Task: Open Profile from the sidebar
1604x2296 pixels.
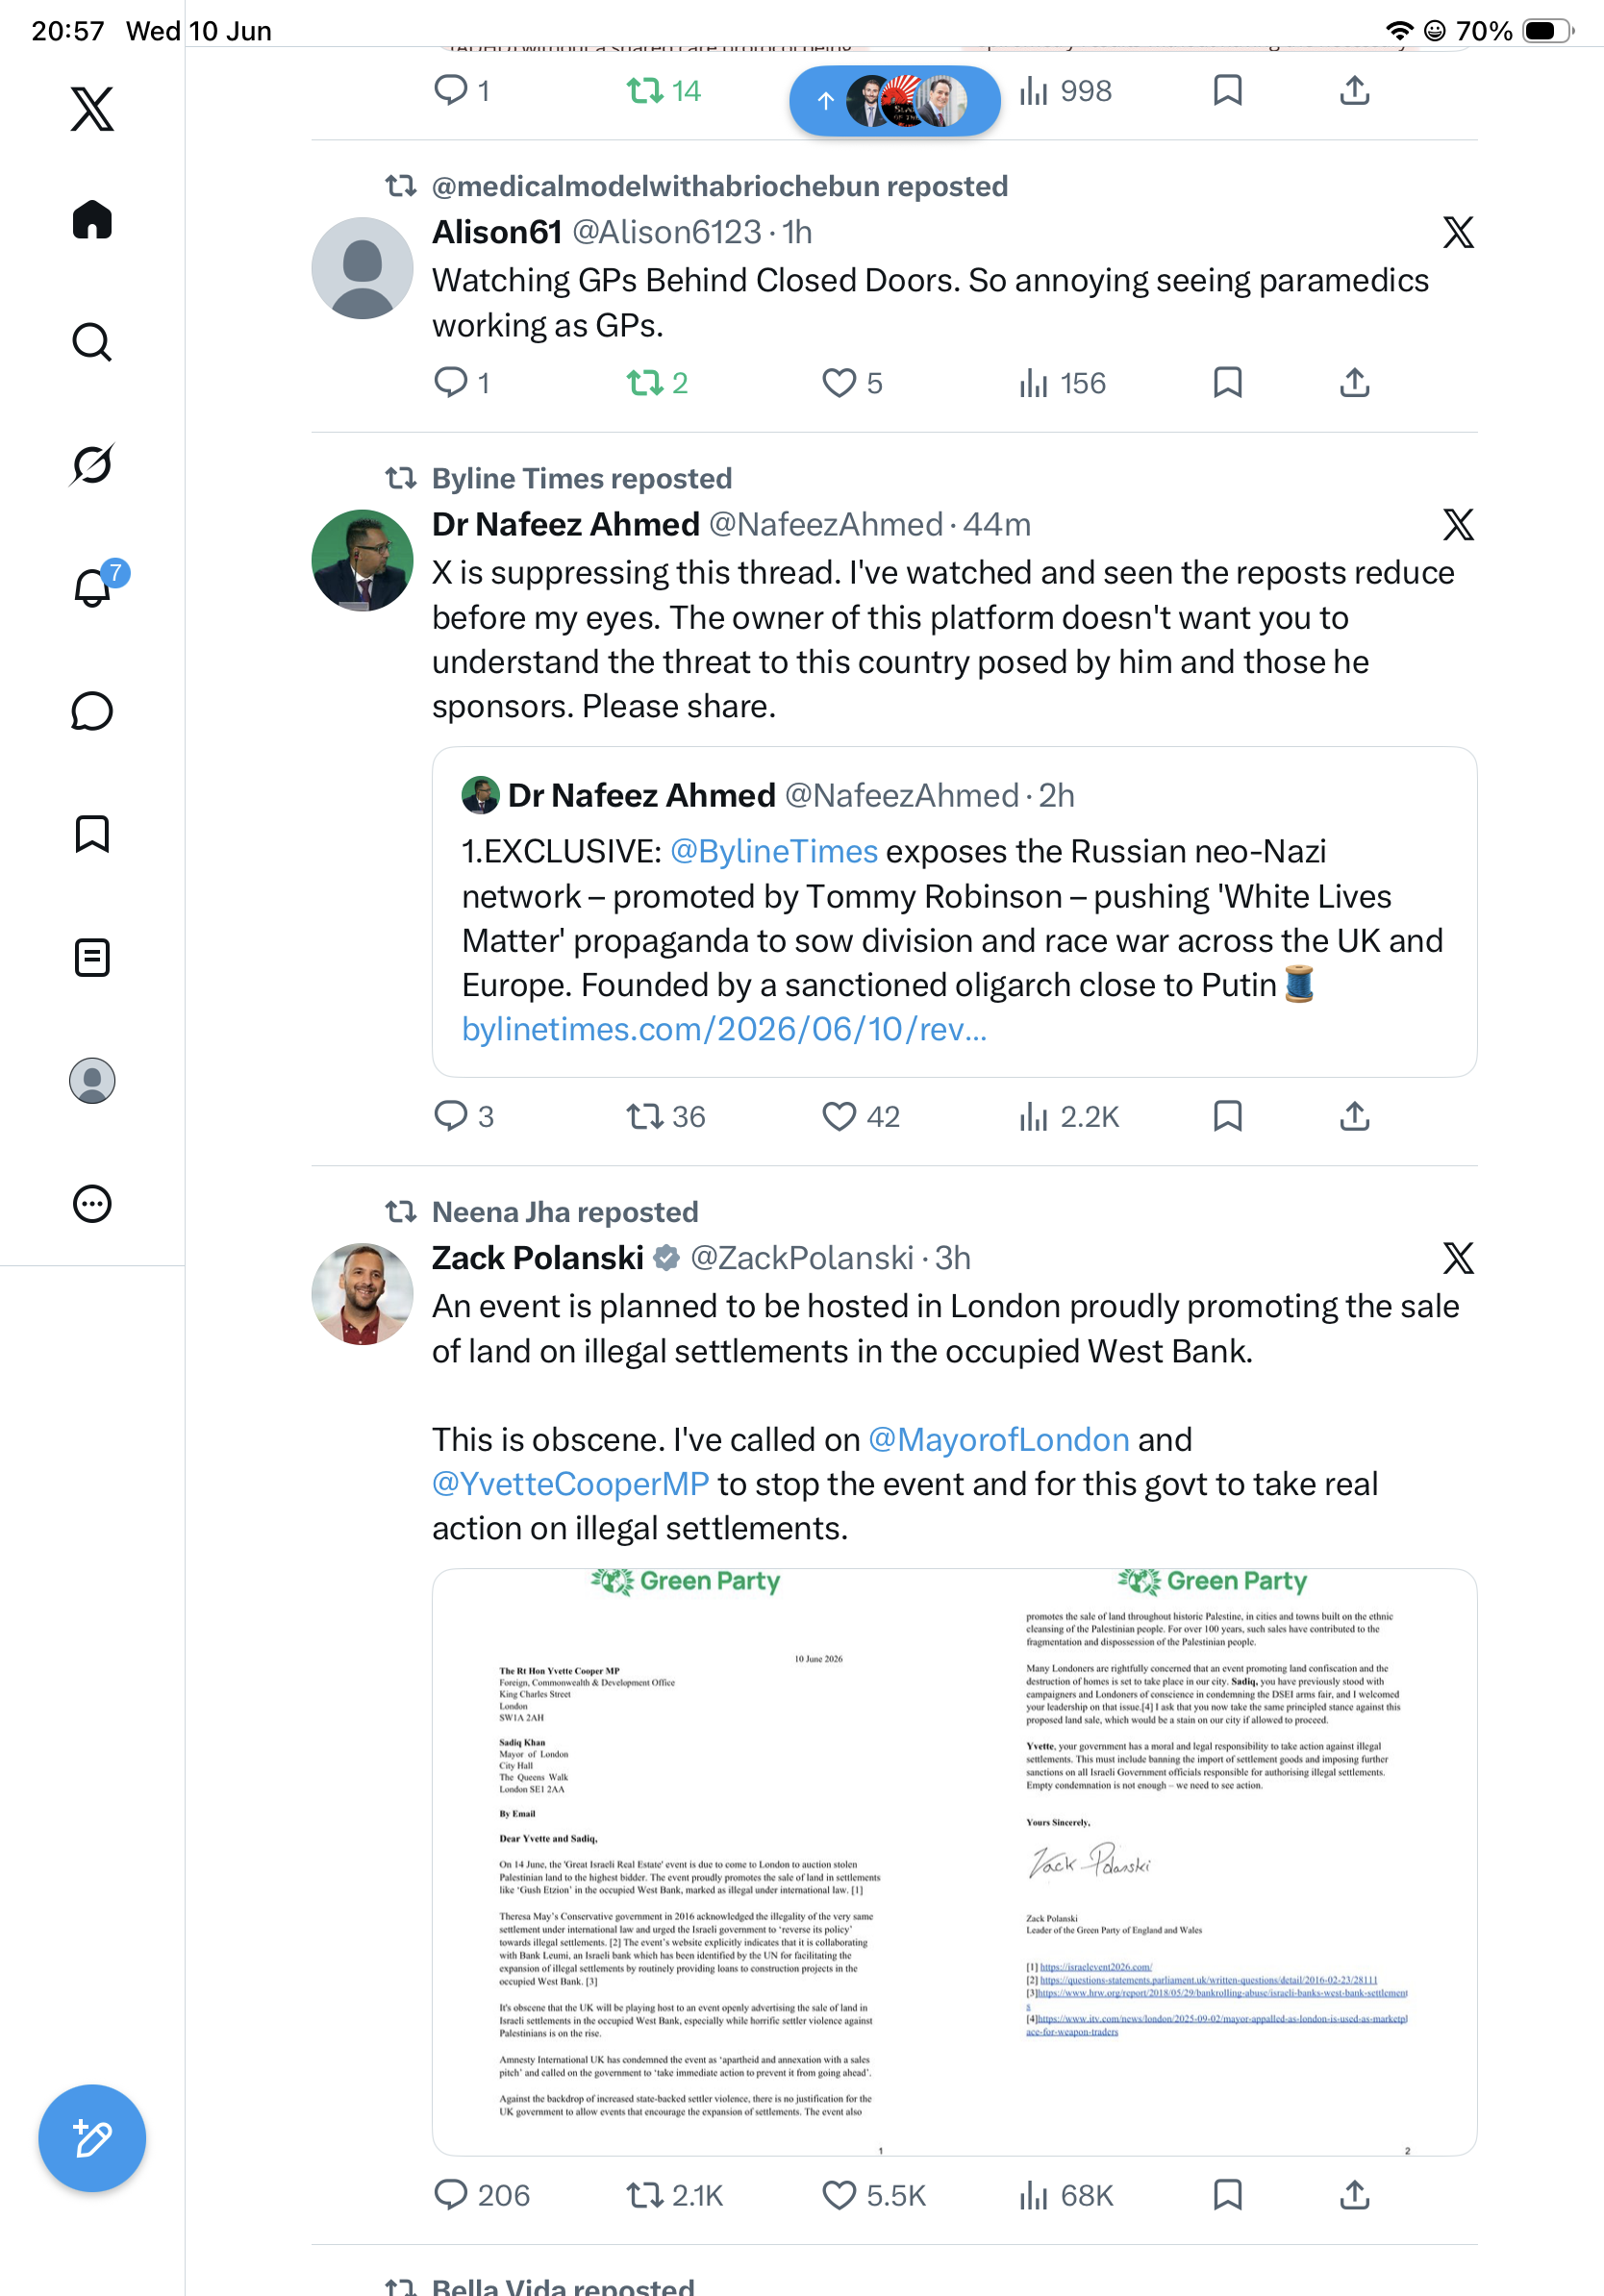Action: [x=92, y=1080]
